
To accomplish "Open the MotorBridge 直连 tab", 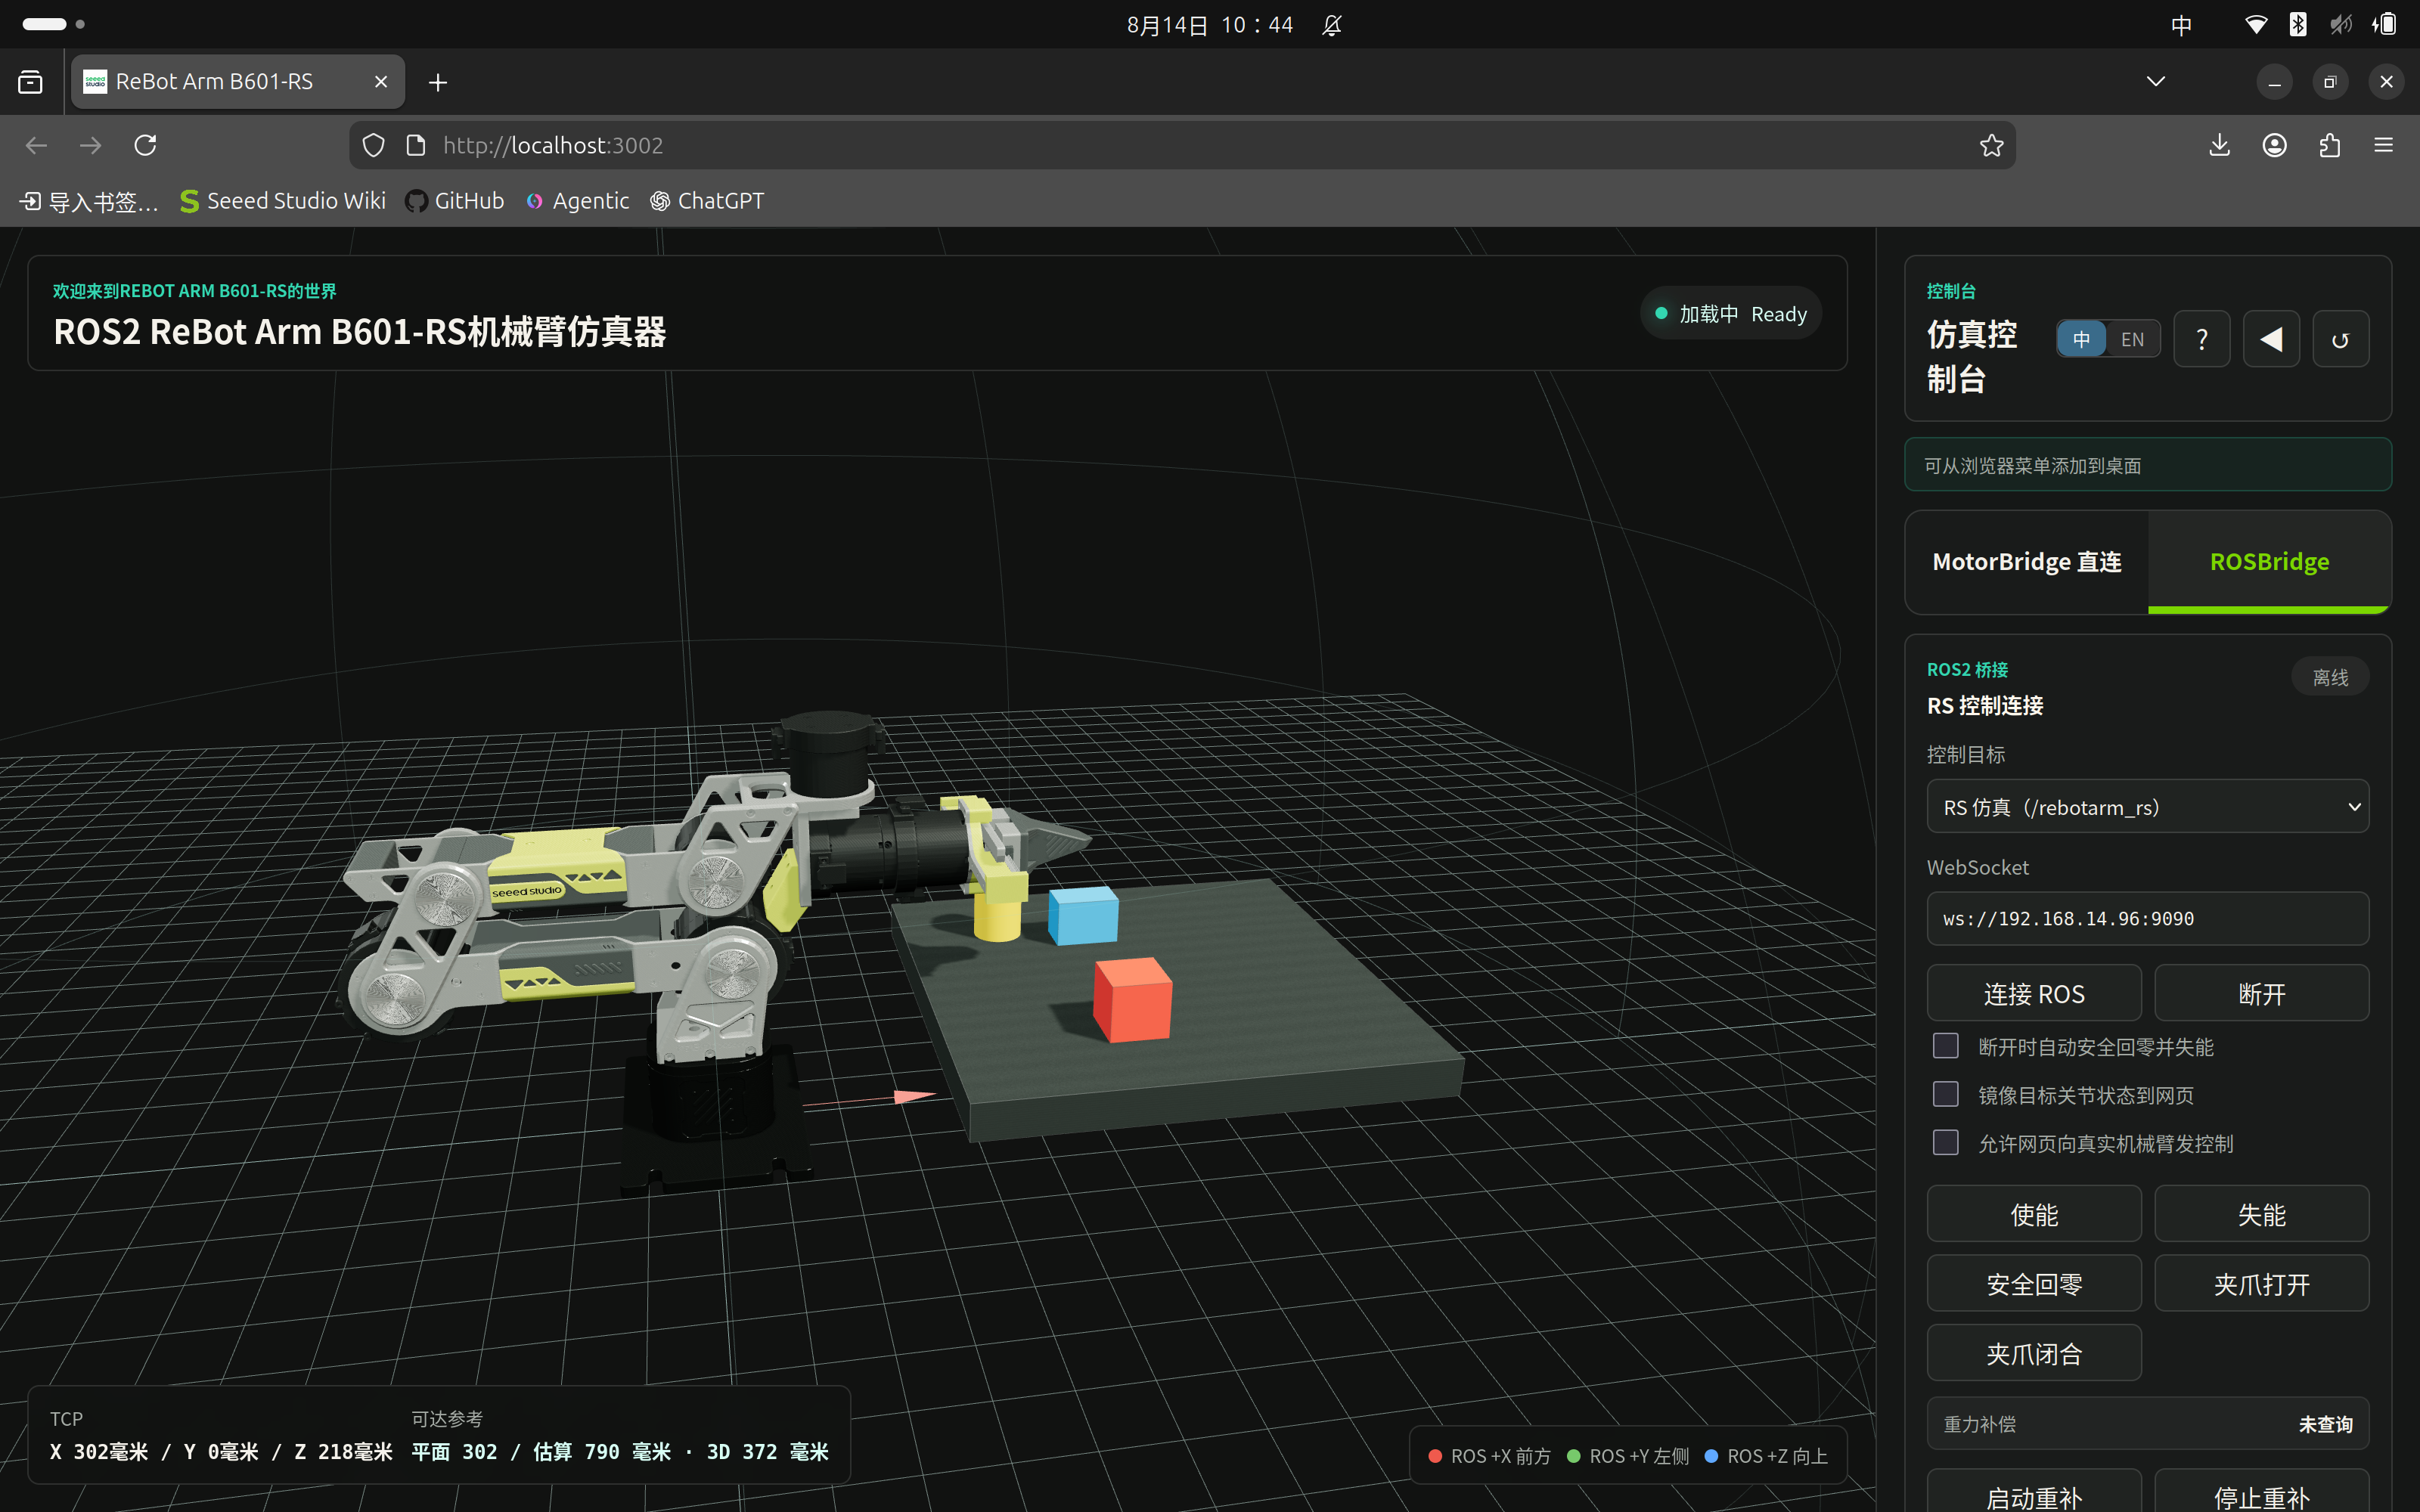I will tap(2027, 562).
